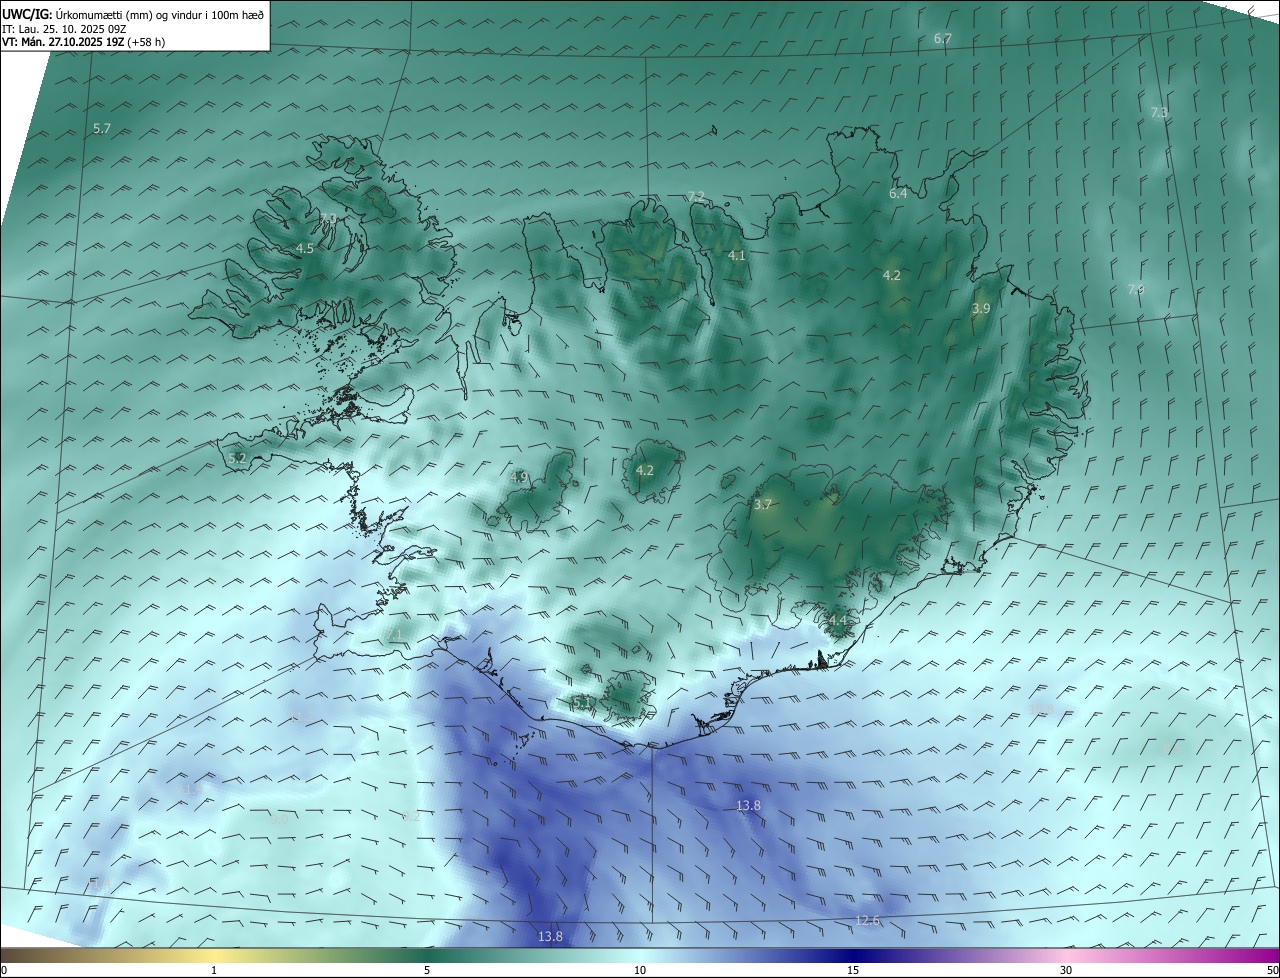Click the color scale tick label 0
The height and width of the screenshot is (978, 1280).
pos(4,970)
